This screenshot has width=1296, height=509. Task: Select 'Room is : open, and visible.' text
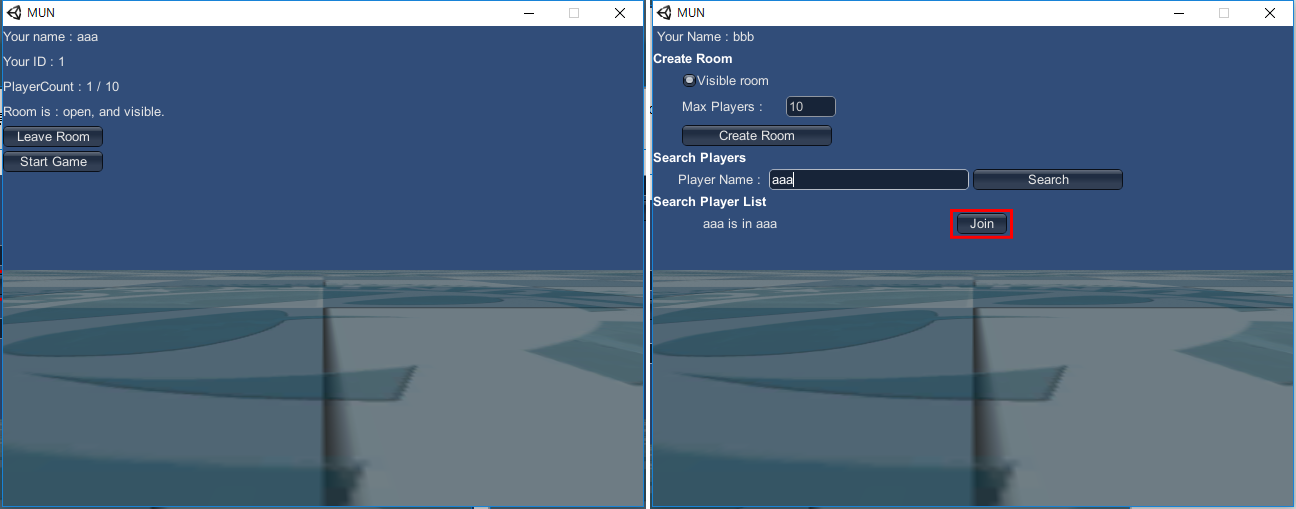pyautogui.click(x=84, y=112)
